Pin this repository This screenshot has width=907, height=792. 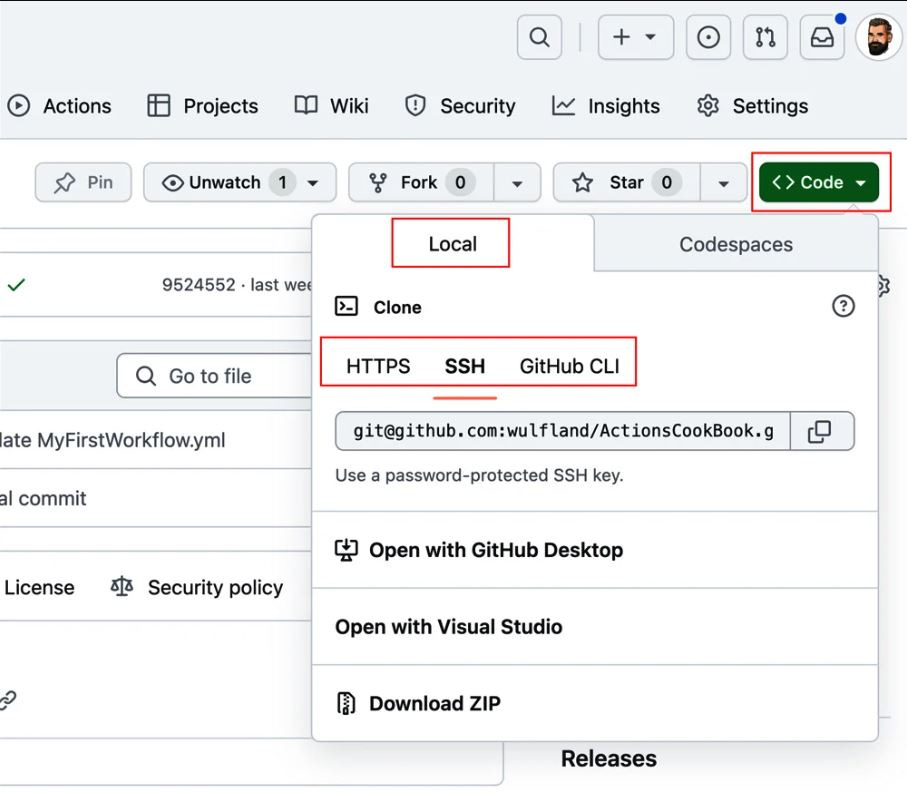pyautogui.click(x=83, y=182)
